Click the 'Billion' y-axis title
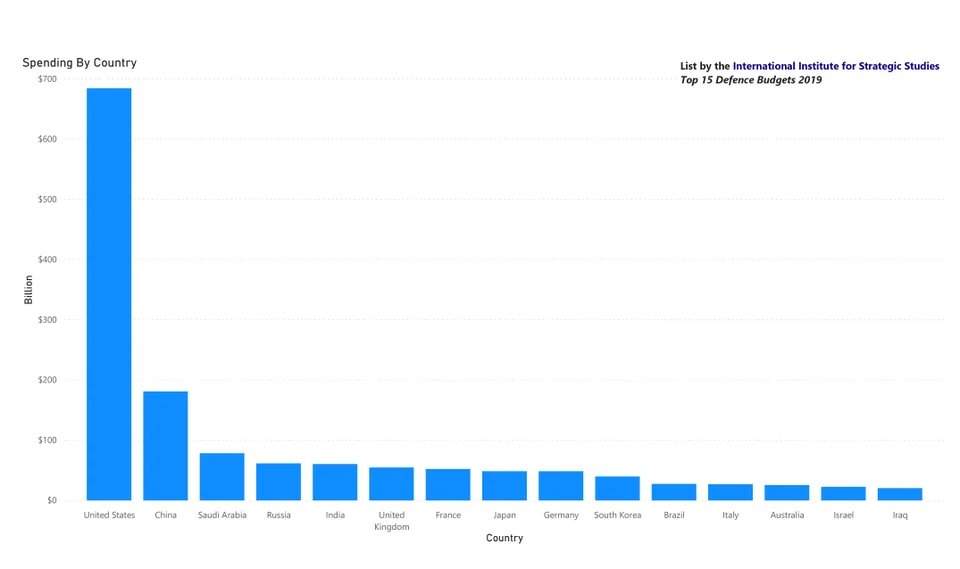This screenshot has width=960, height=569. (28, 290)
